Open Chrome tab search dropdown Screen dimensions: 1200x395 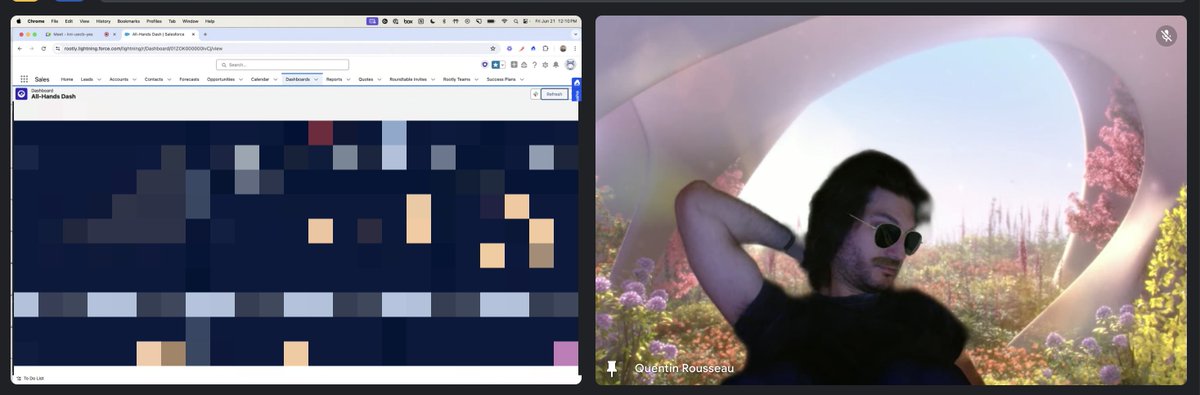tap(575, 34)
